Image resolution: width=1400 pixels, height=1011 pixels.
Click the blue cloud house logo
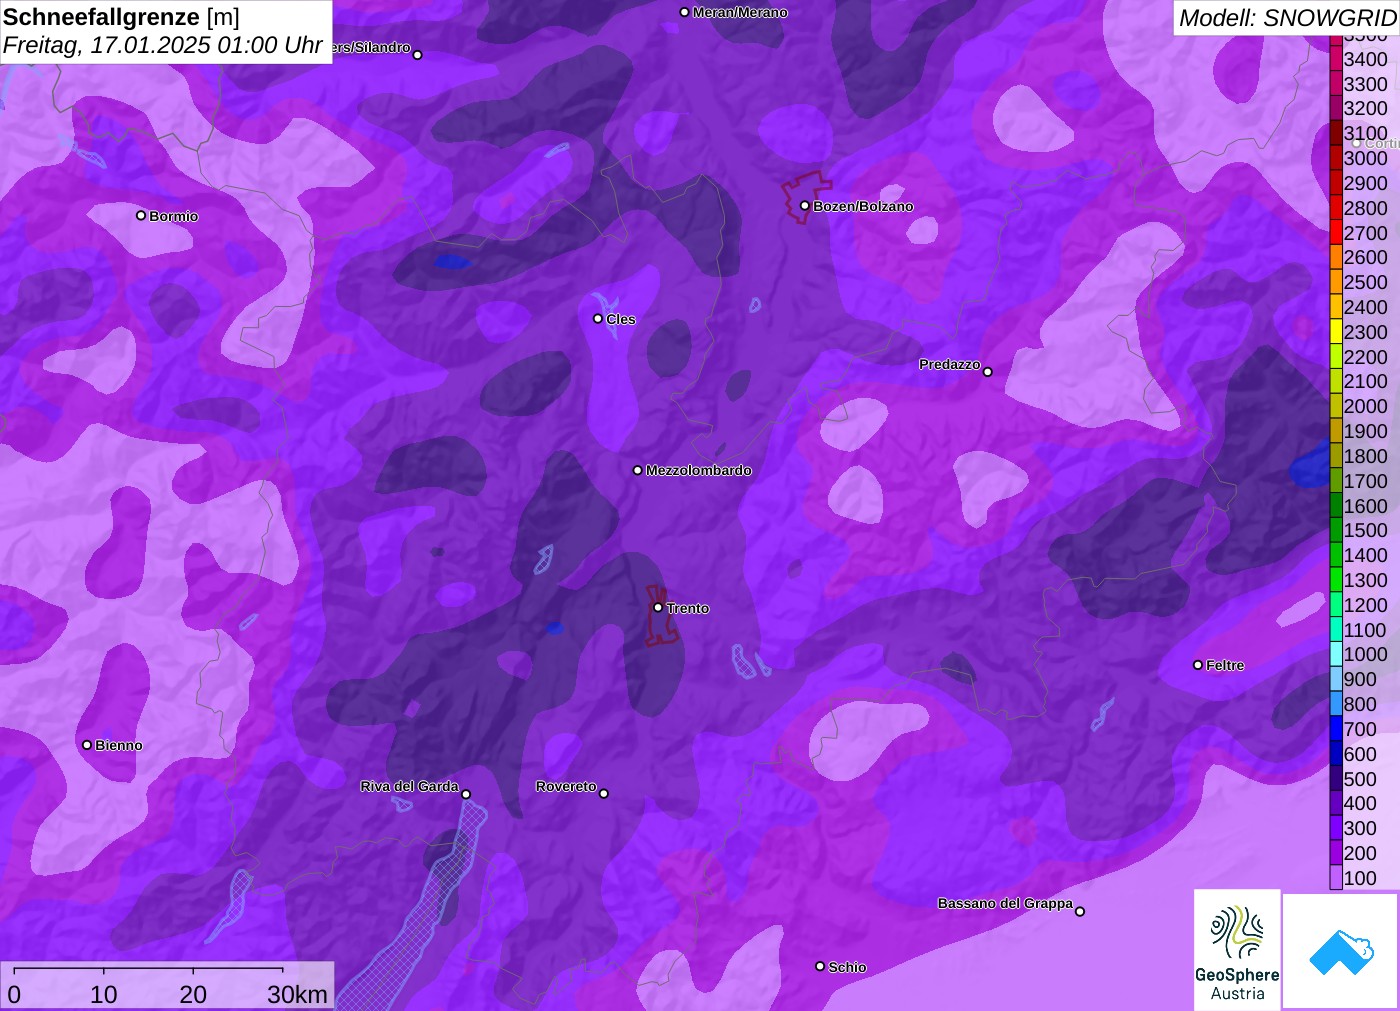1340,951
